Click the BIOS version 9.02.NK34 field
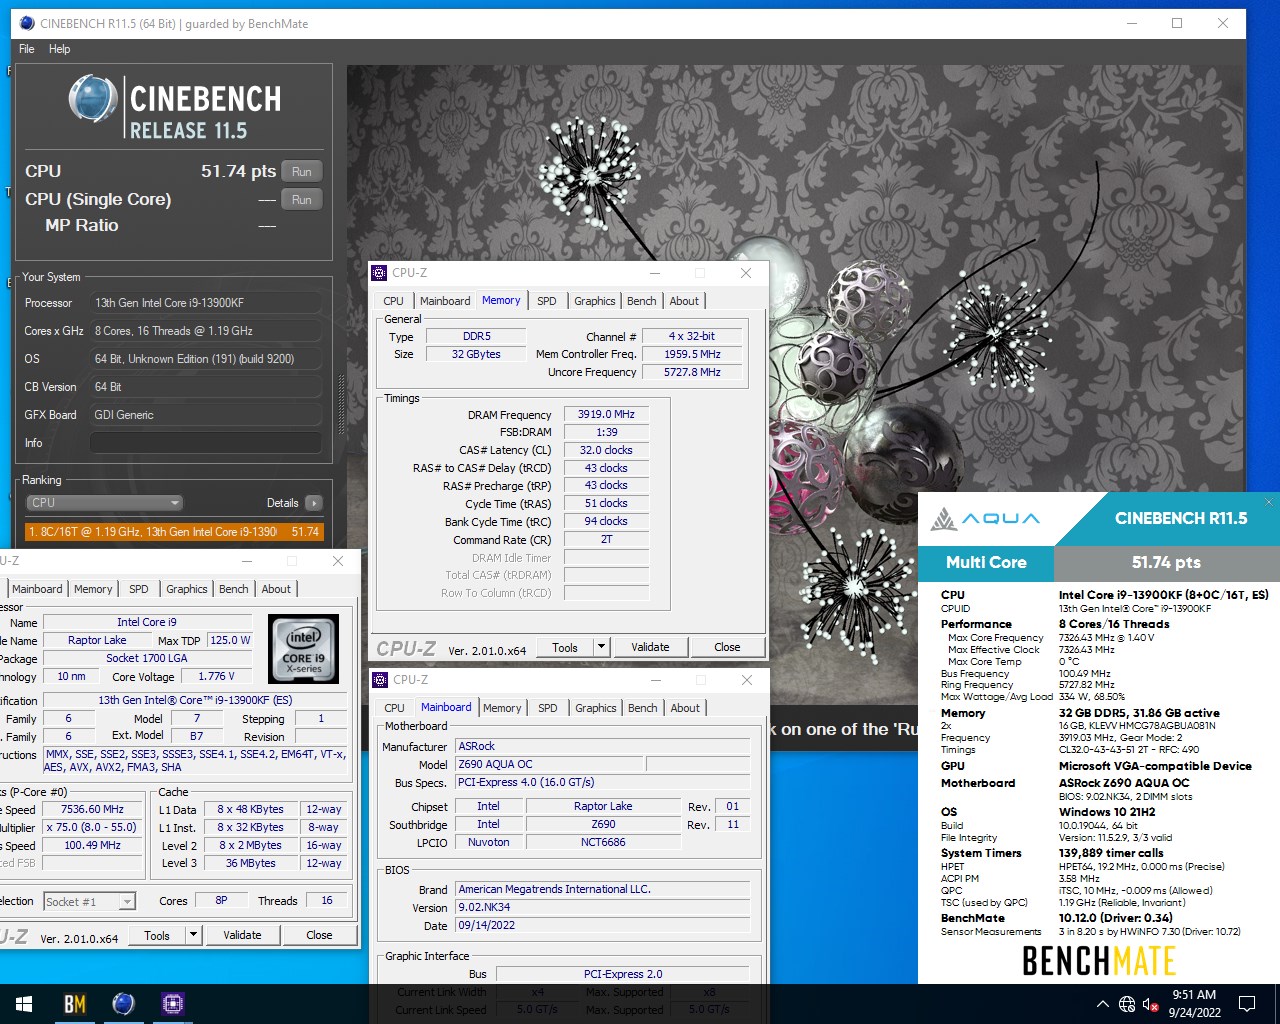This screenshot has height=1024, width=1280. [602, 907]
